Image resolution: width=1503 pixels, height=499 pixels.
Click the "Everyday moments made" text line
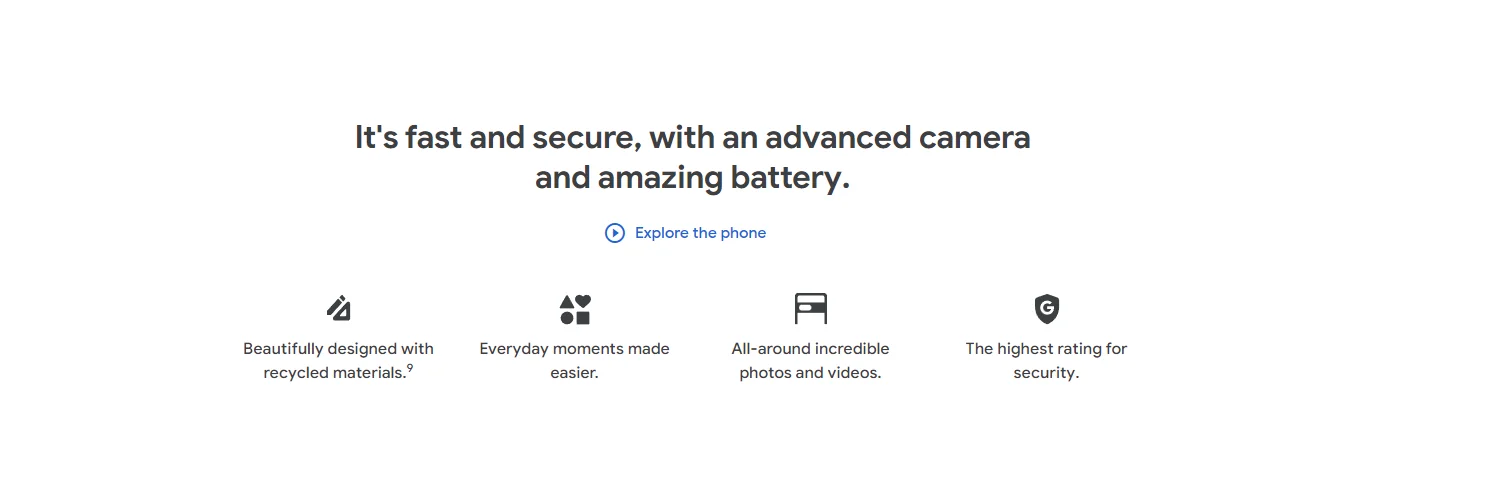[x=574, y=349]
